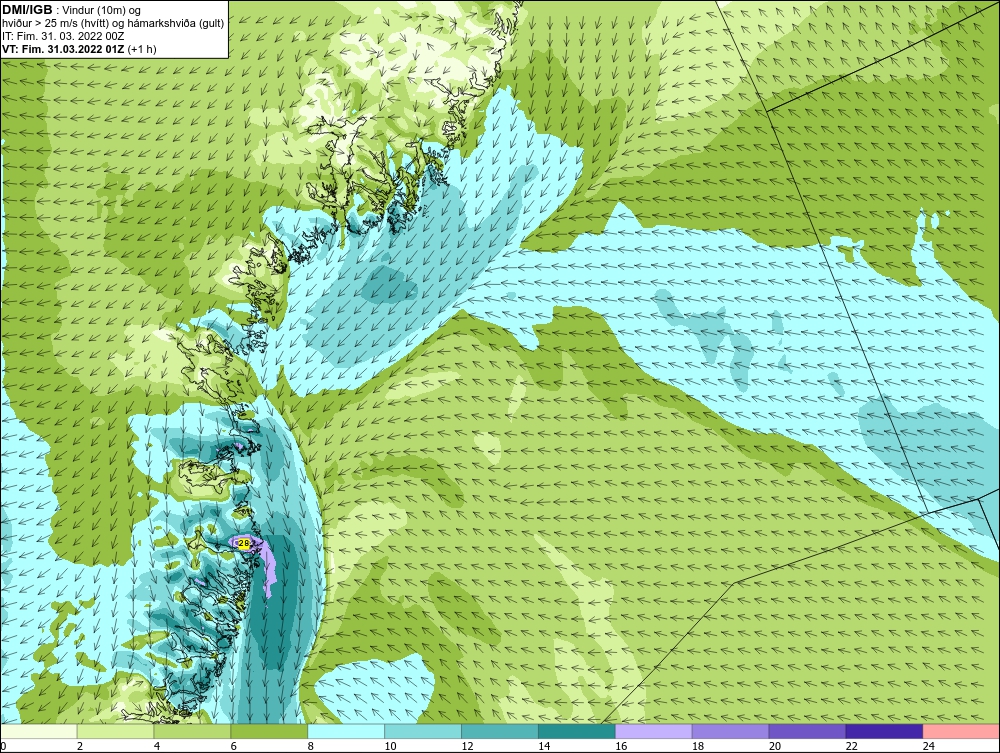Image resolution: width=1000 pixels, height=753 pixels.
Task: Click legend tick label 24
Action: pyautogui.click(x=929, y=746)
